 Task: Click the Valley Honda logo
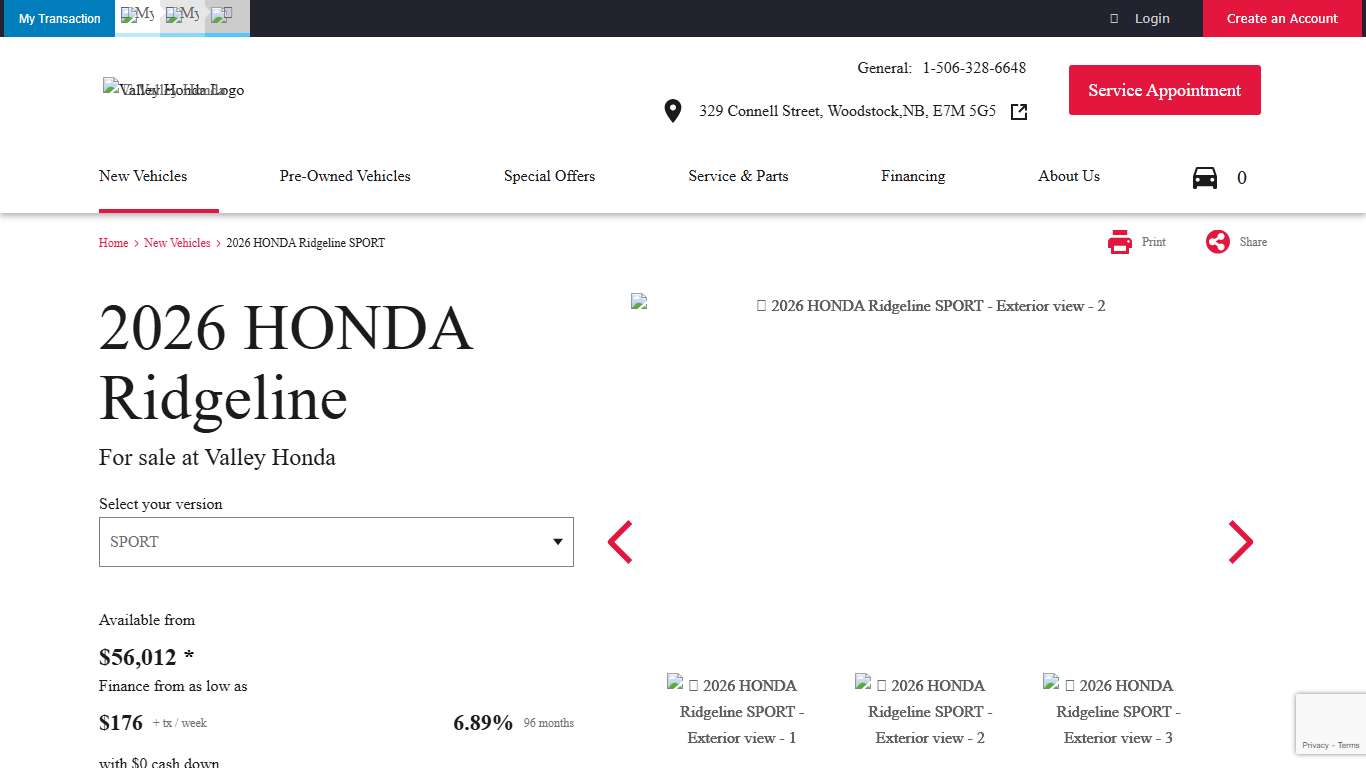(173, 90)
